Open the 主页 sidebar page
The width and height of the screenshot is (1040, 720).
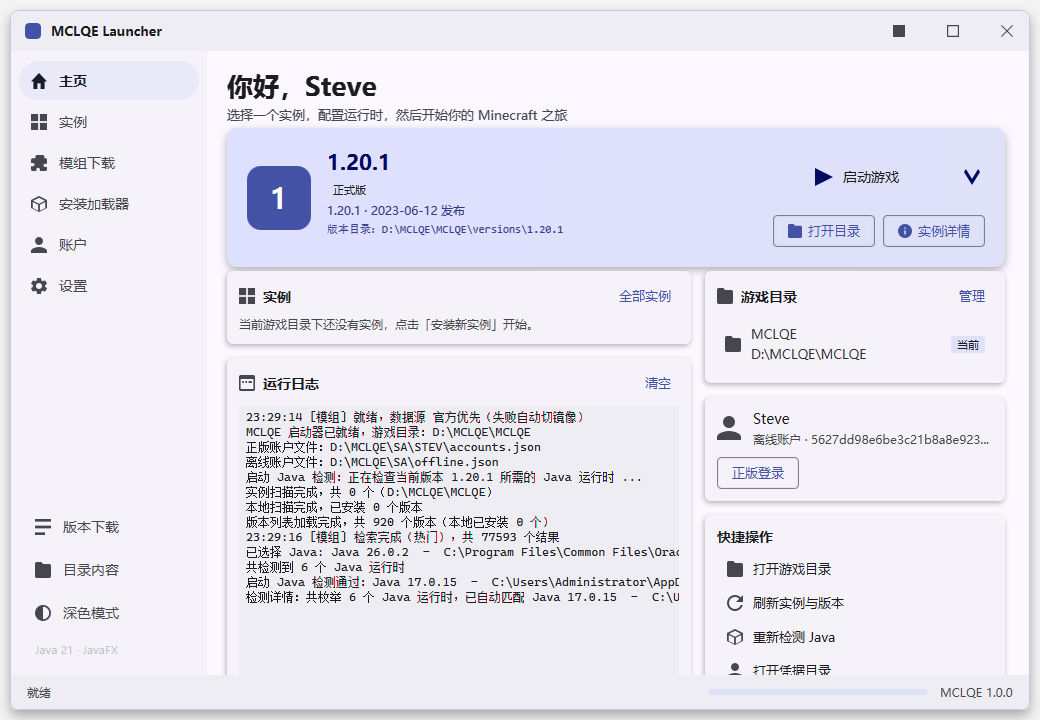coord(109,81)
